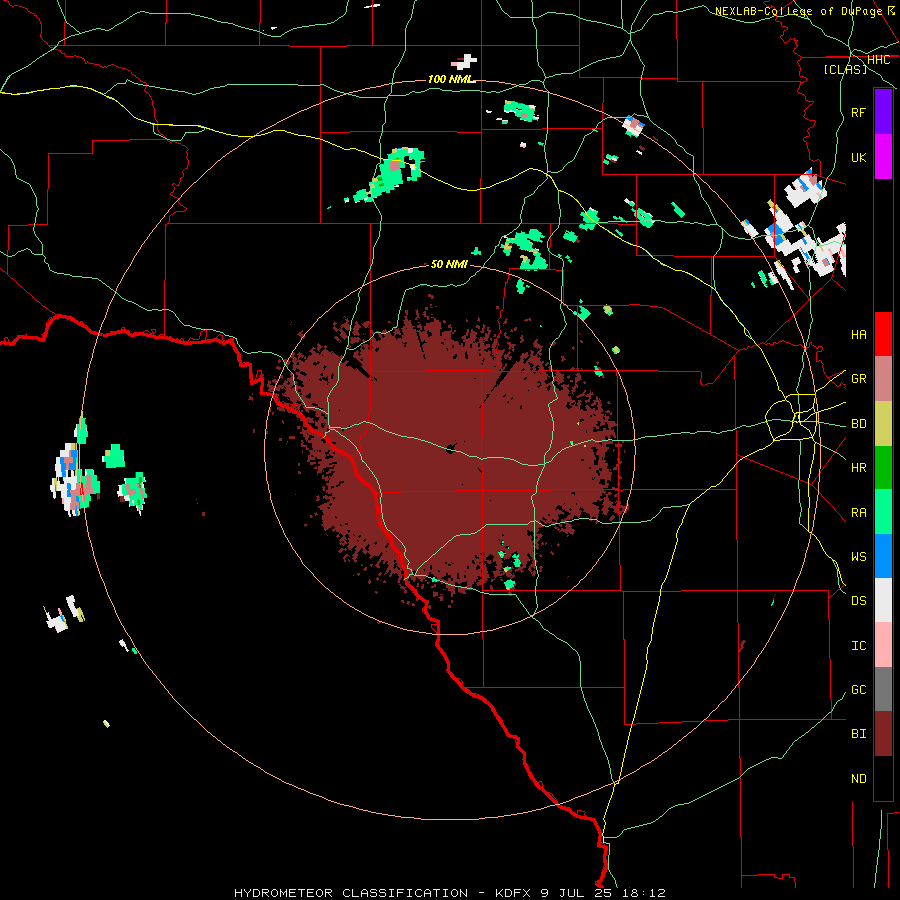Click the NEXLAB-College of DuPage credit text
The width and height of the screenshot is (900, 900).
[x=798, y=11]
